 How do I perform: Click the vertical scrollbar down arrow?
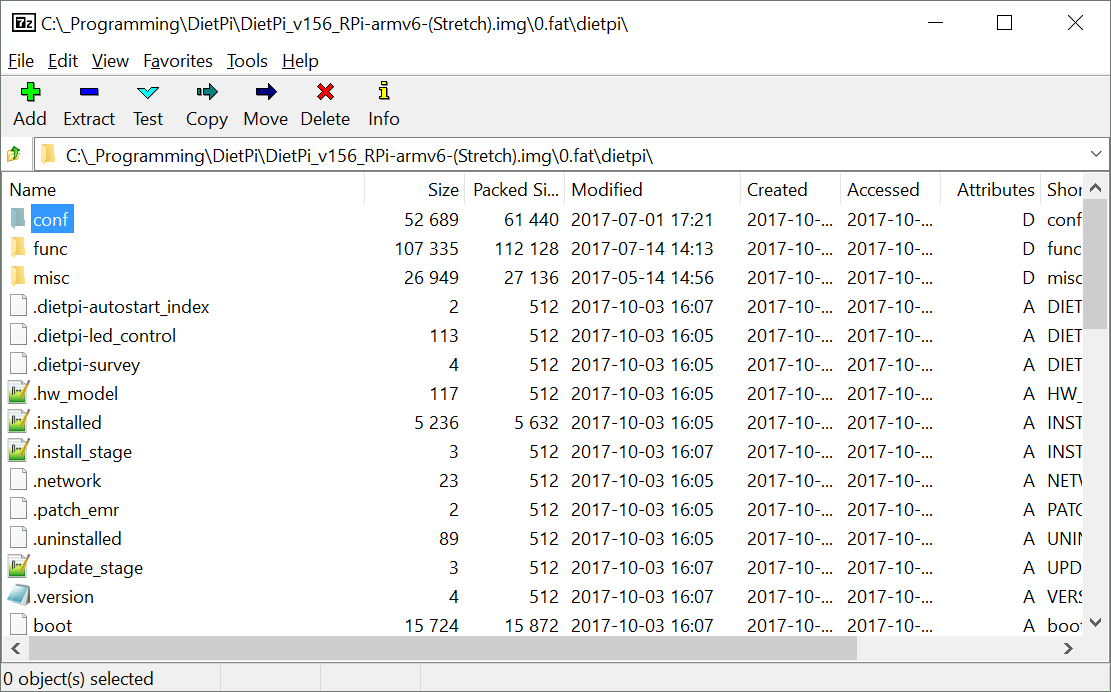[1095, 622]
